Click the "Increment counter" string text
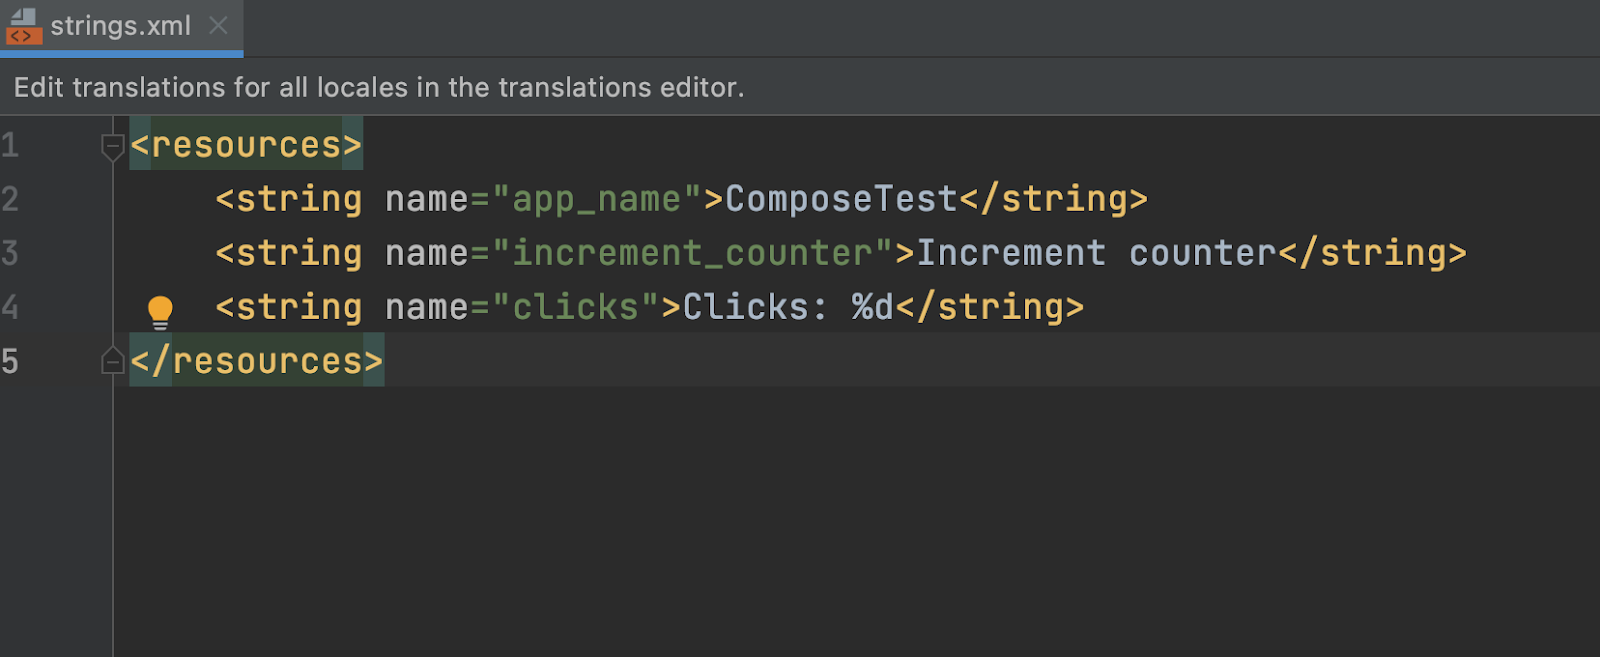 tap(1096, 253)
